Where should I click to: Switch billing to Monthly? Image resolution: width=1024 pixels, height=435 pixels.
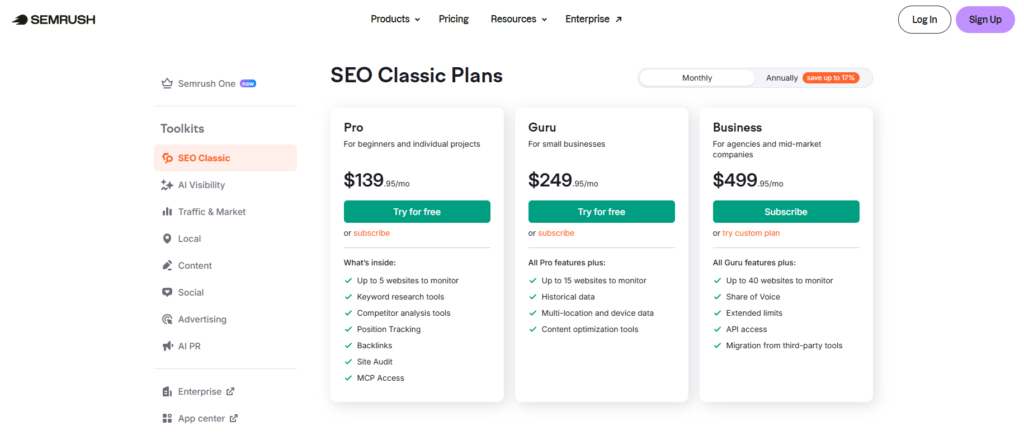[x=697, y=78]
